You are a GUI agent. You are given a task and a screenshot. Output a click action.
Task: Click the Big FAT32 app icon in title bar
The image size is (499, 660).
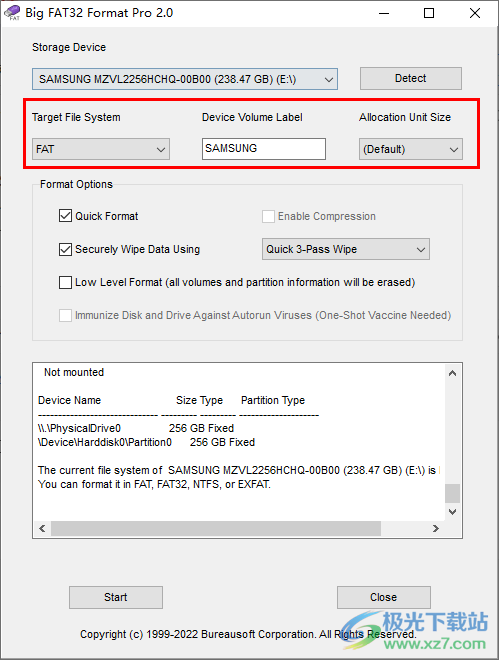click(12, 13)
